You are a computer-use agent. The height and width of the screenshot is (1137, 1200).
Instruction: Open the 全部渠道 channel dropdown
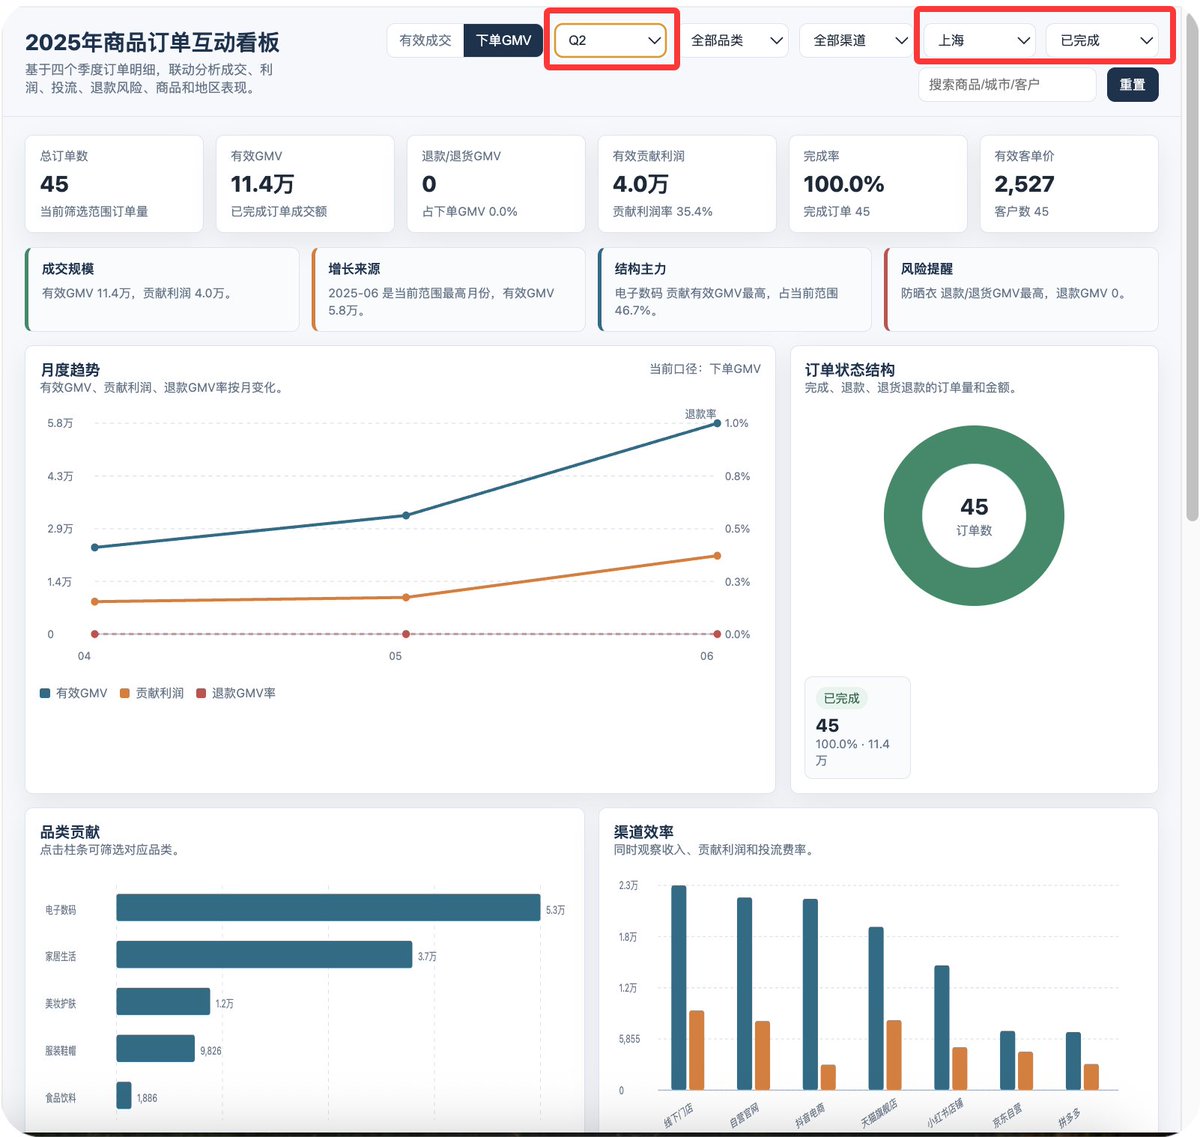(x=856, y=40)
